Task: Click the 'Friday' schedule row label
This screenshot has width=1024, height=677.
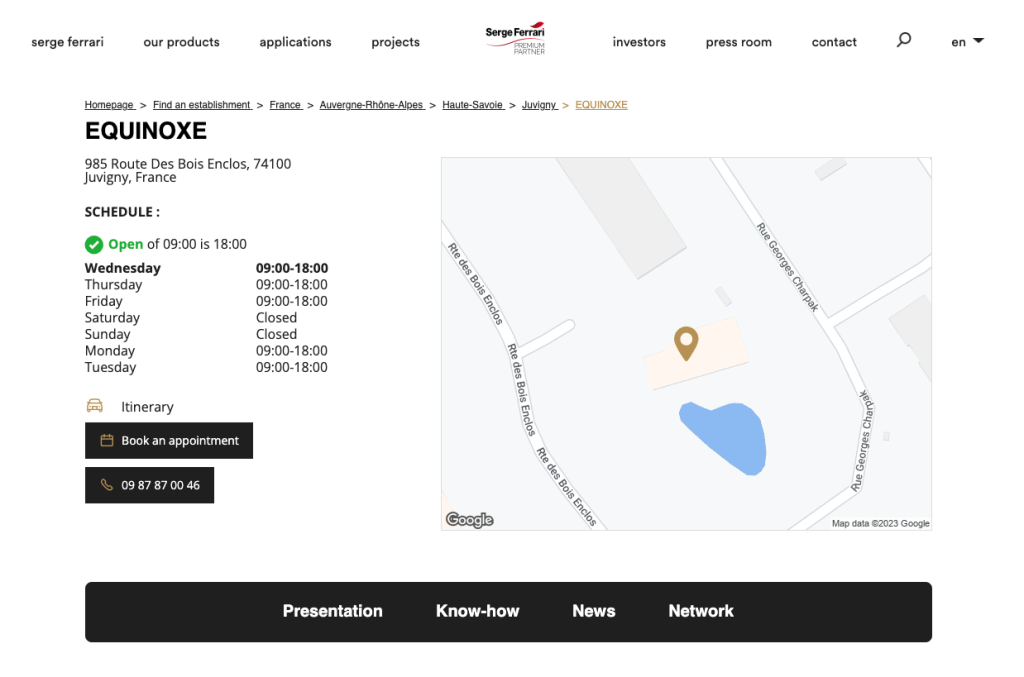Action: (104, 301)
